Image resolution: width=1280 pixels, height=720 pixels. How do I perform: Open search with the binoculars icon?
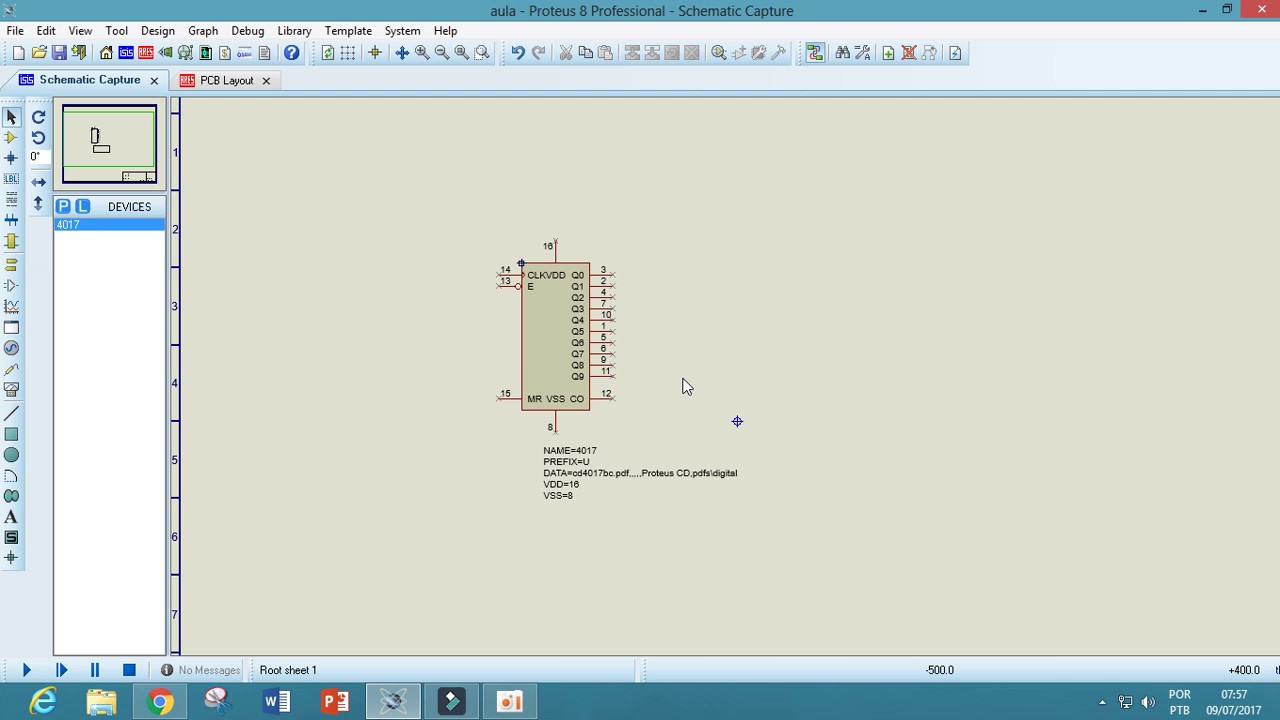point(842,53)
